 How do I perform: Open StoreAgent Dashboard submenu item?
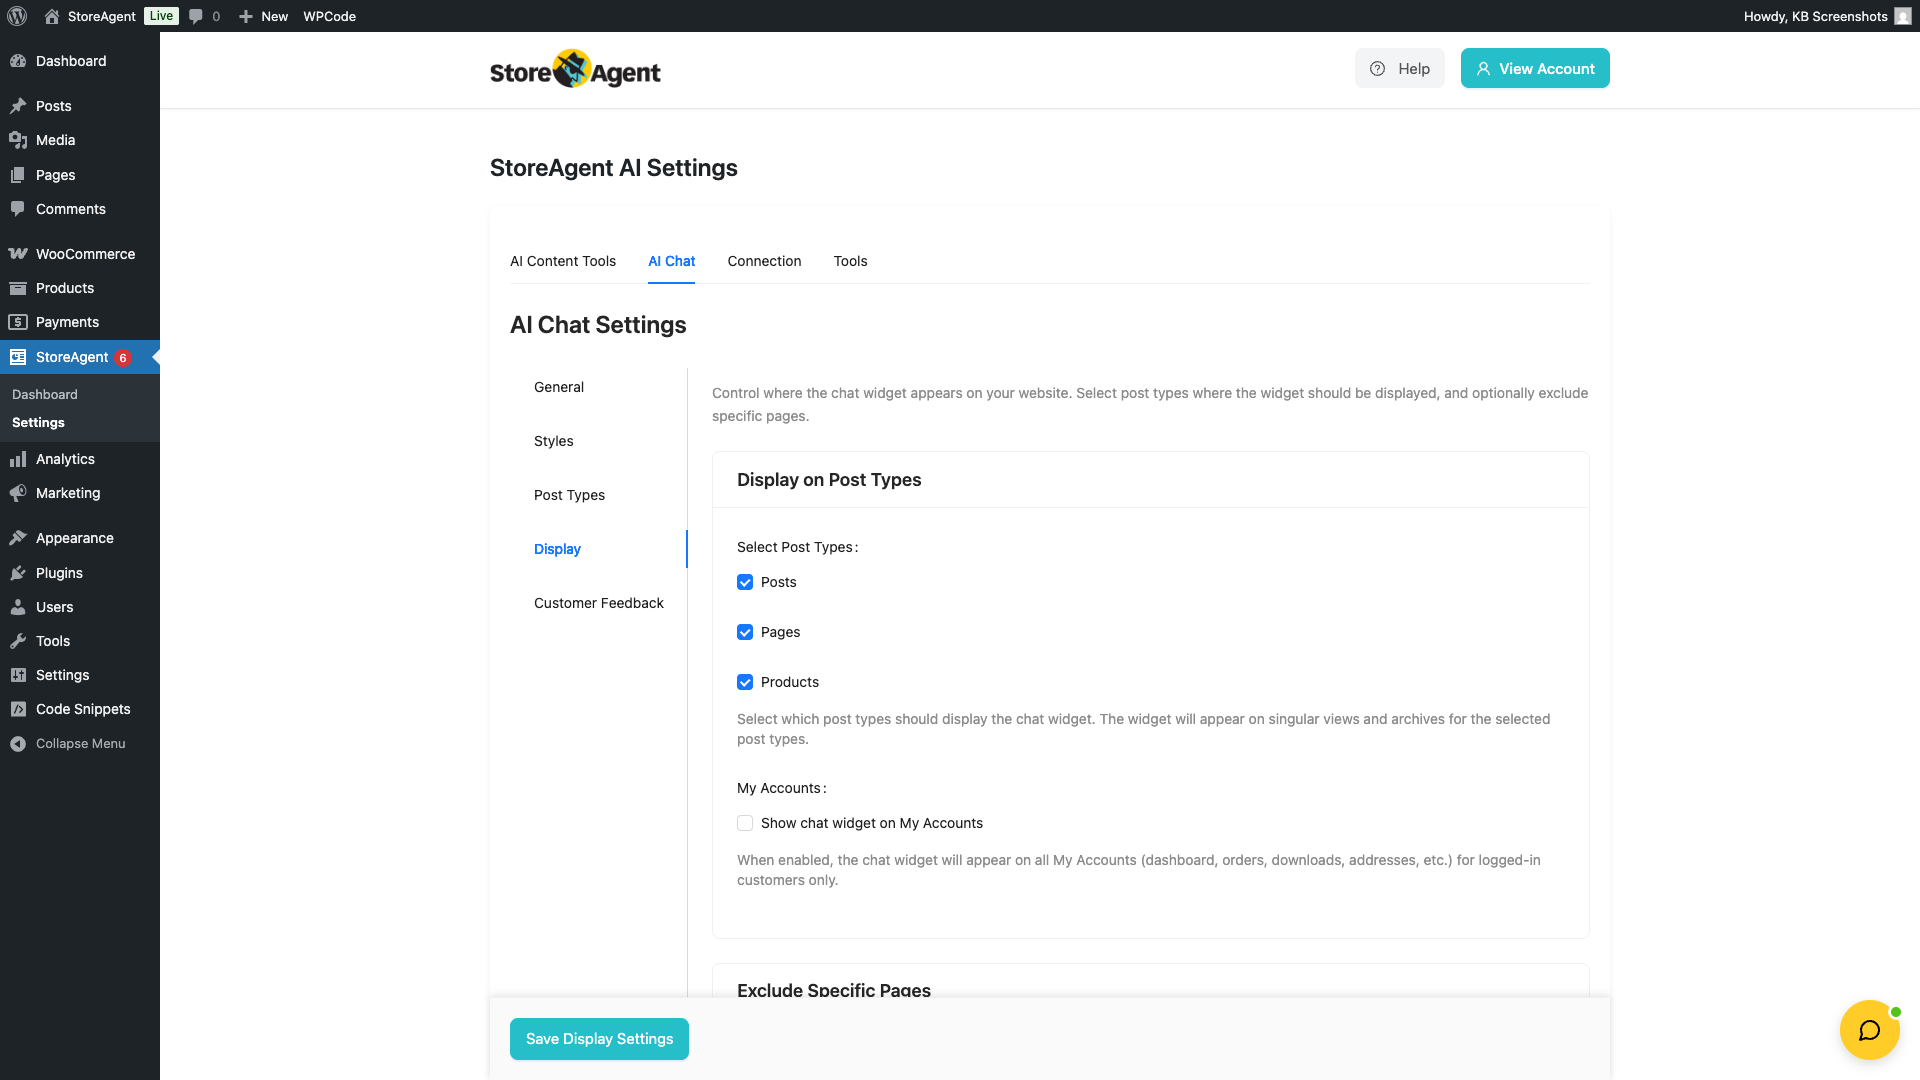45,395
